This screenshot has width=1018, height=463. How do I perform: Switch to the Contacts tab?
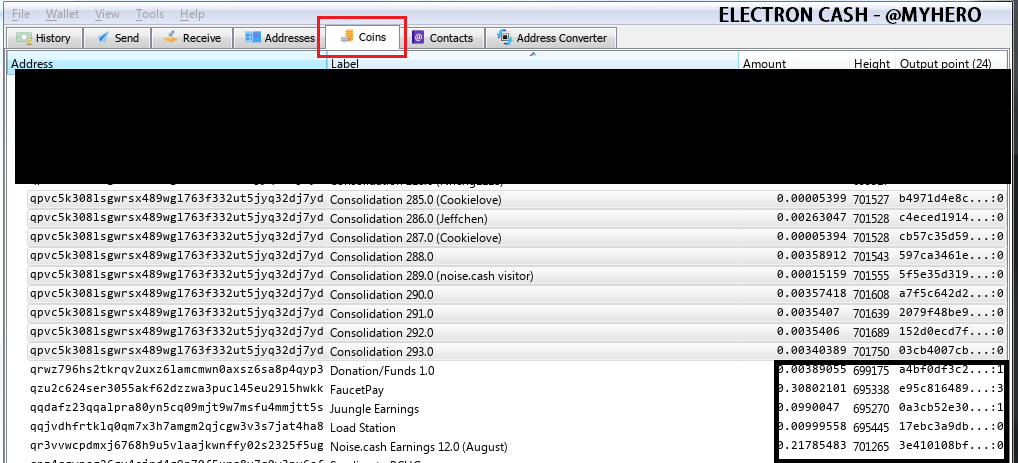click(x=443, y=38)
